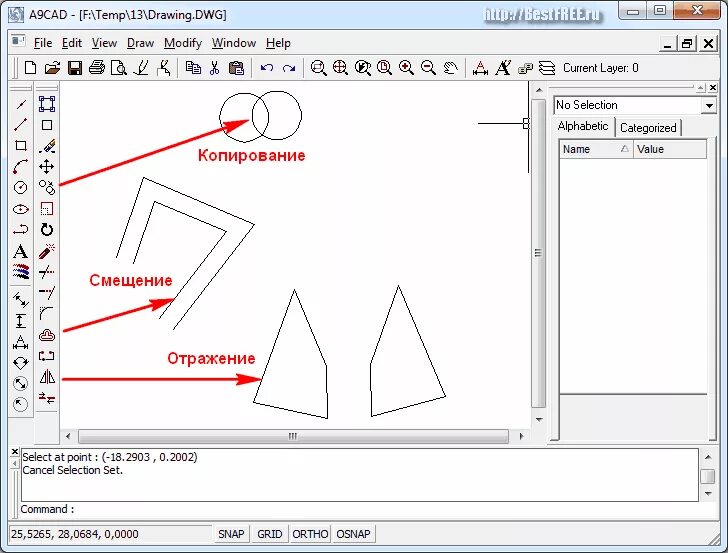This screenshot has width=728, height=553.
Task: Select the vertical dimension tool
Action: coord(20,321)
